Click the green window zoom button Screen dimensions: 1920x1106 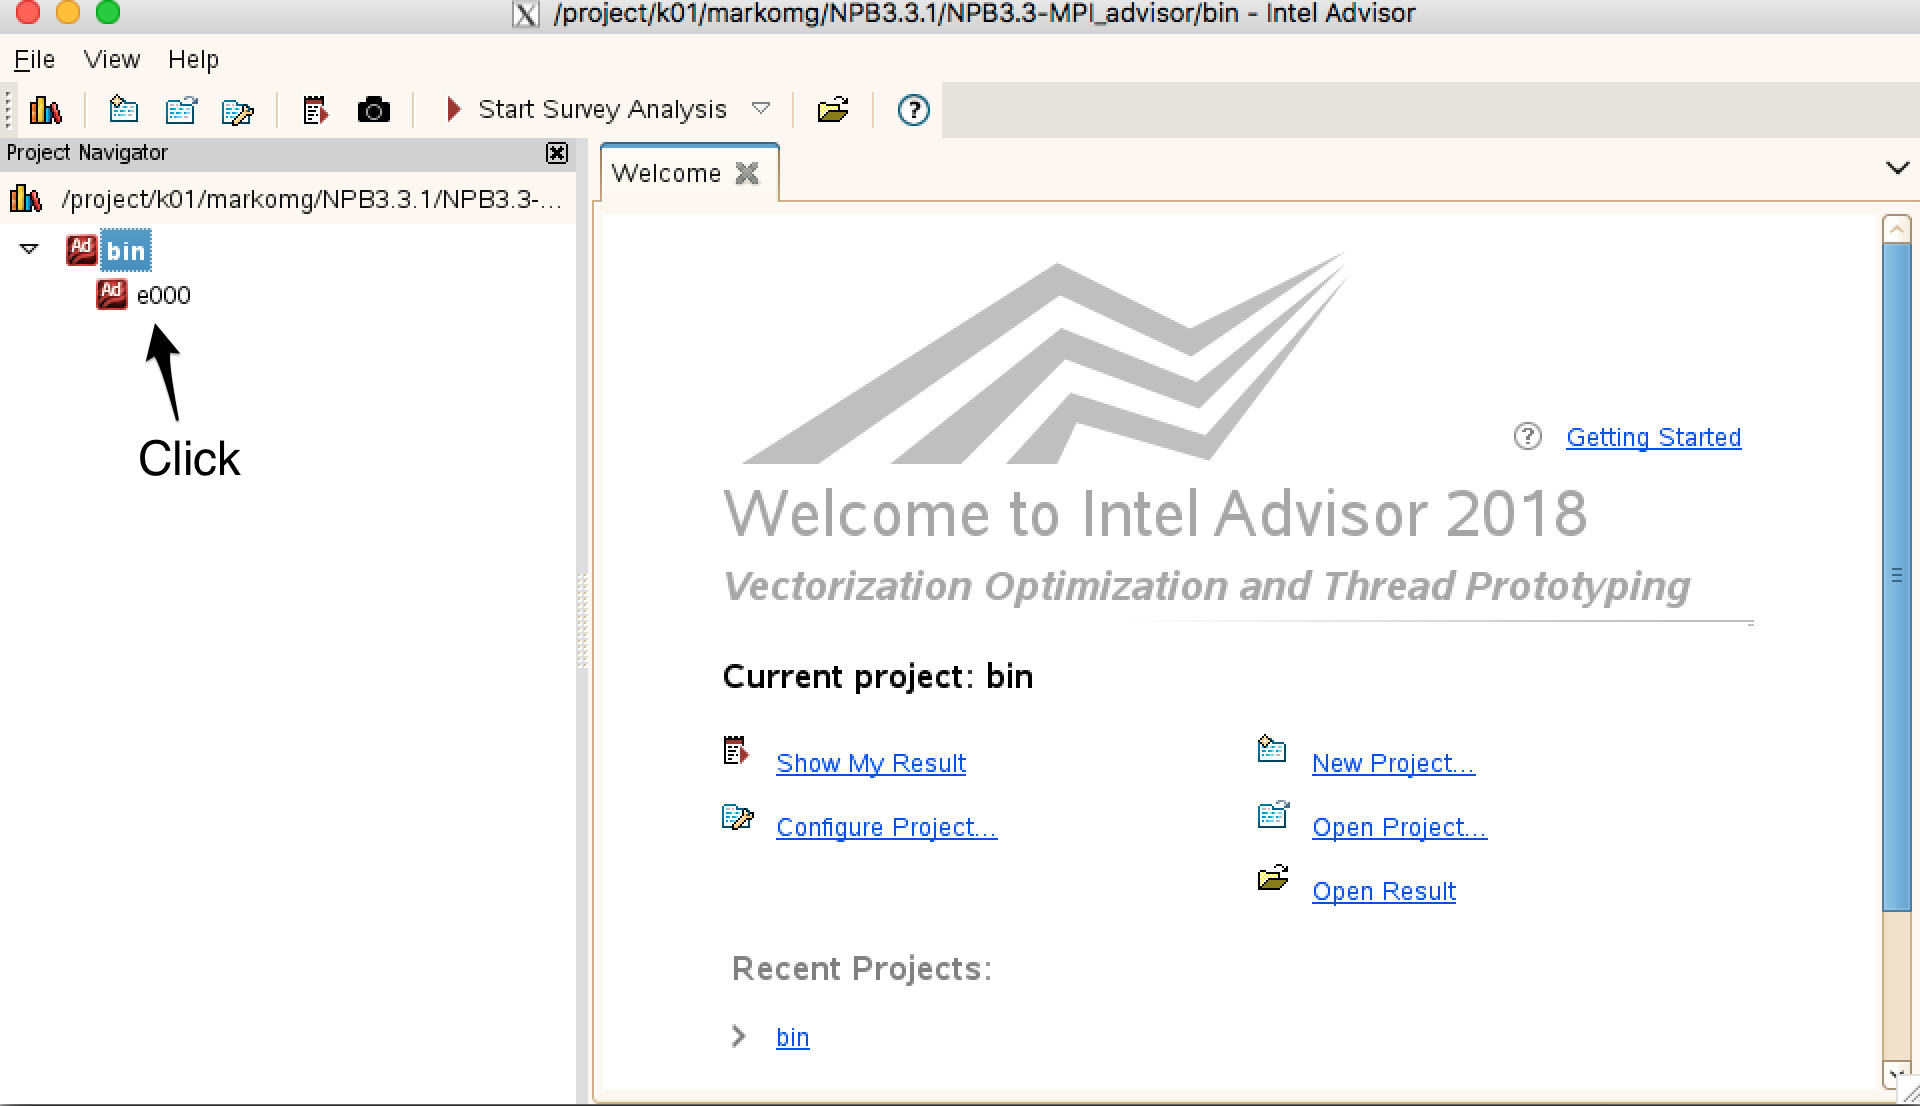tap(107, 13)
